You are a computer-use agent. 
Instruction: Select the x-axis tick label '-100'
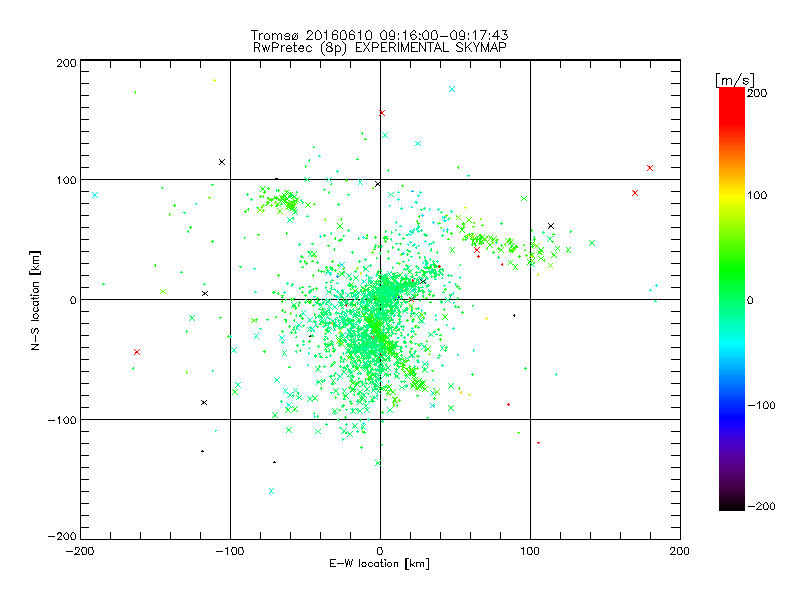click(x=230, y=551)
